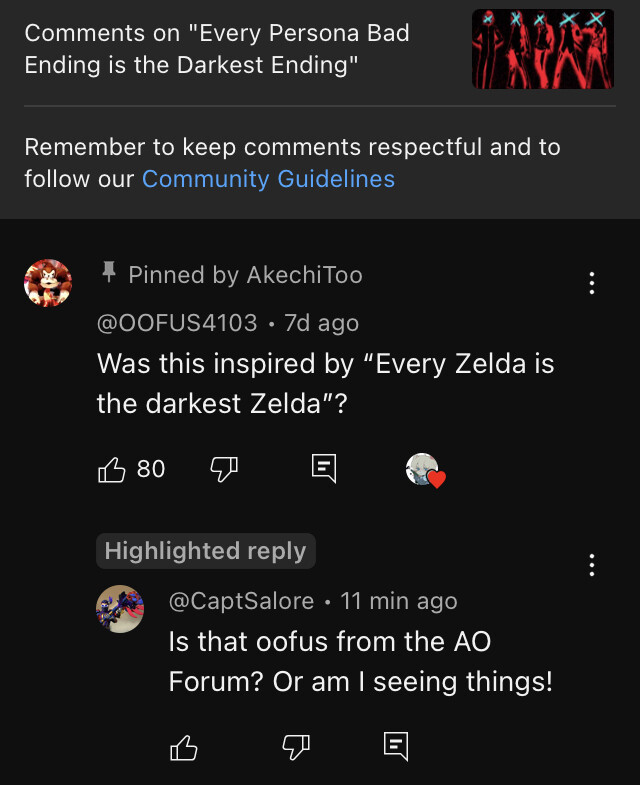Like the pinned OOFUS4103 comment
This screenshot has width=640, height=785.
tap(111, 470)
